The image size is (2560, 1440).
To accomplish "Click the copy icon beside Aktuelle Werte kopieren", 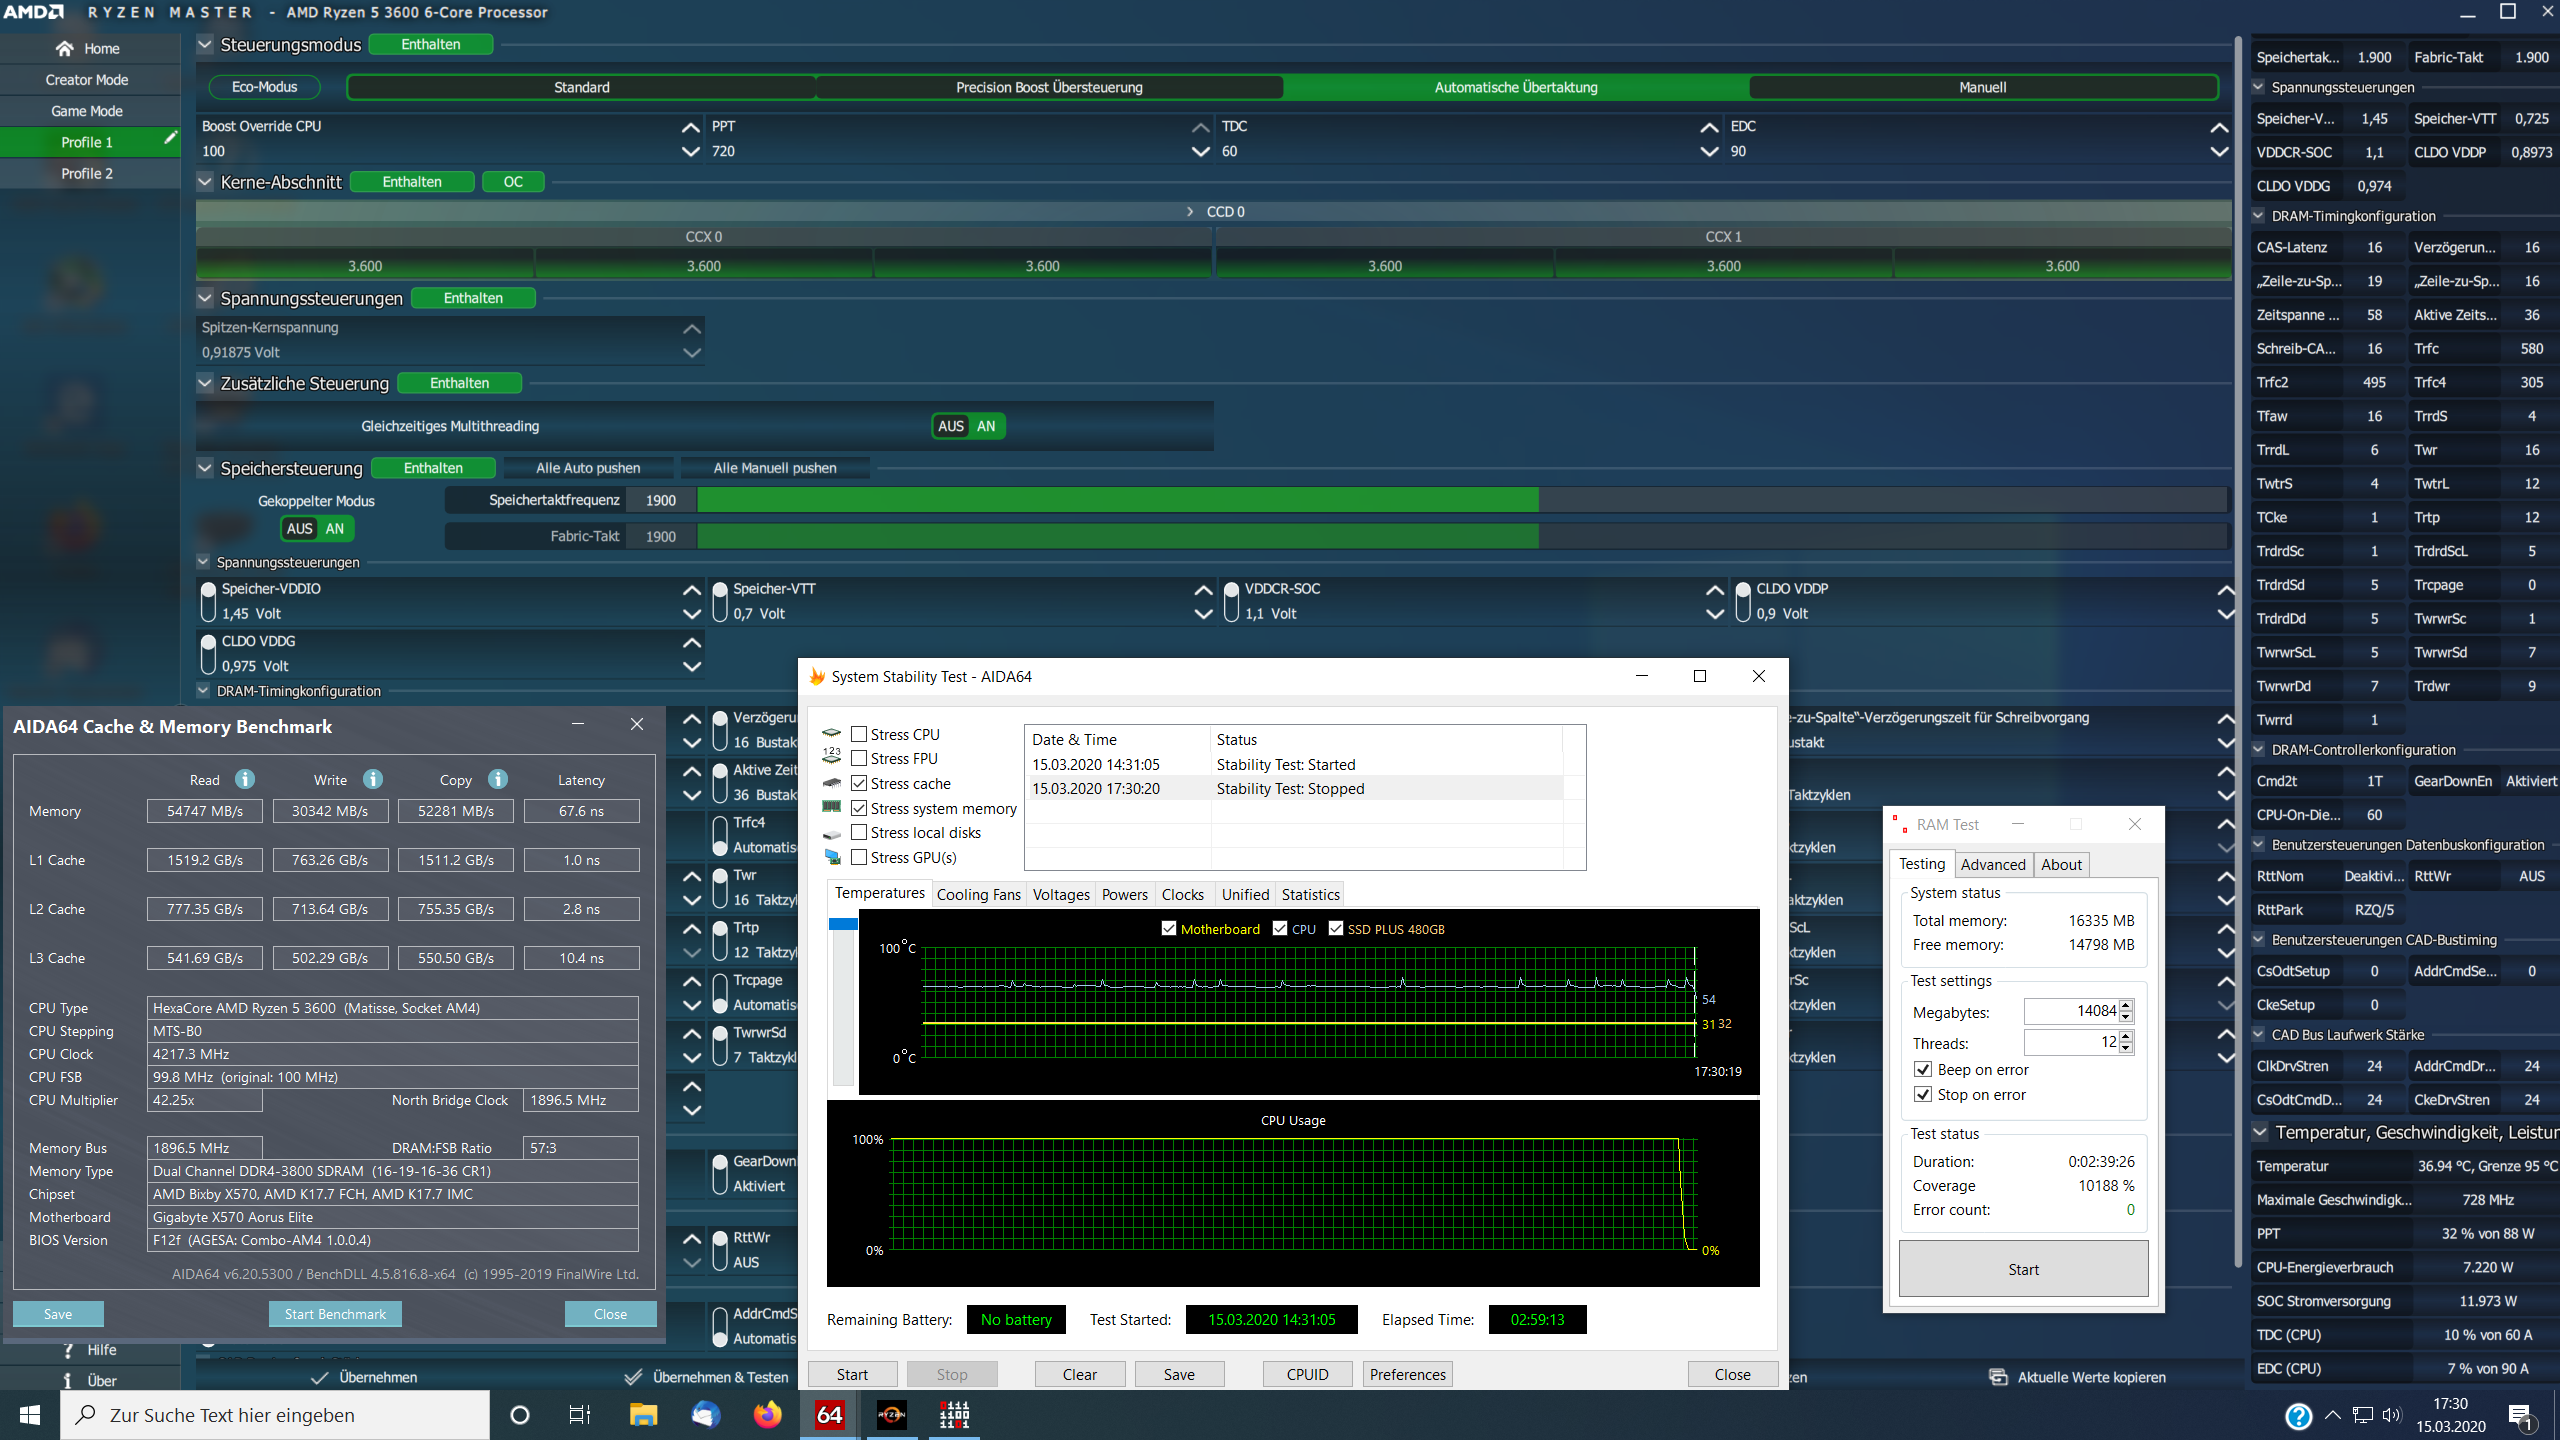I will tap(1998, 1377).
